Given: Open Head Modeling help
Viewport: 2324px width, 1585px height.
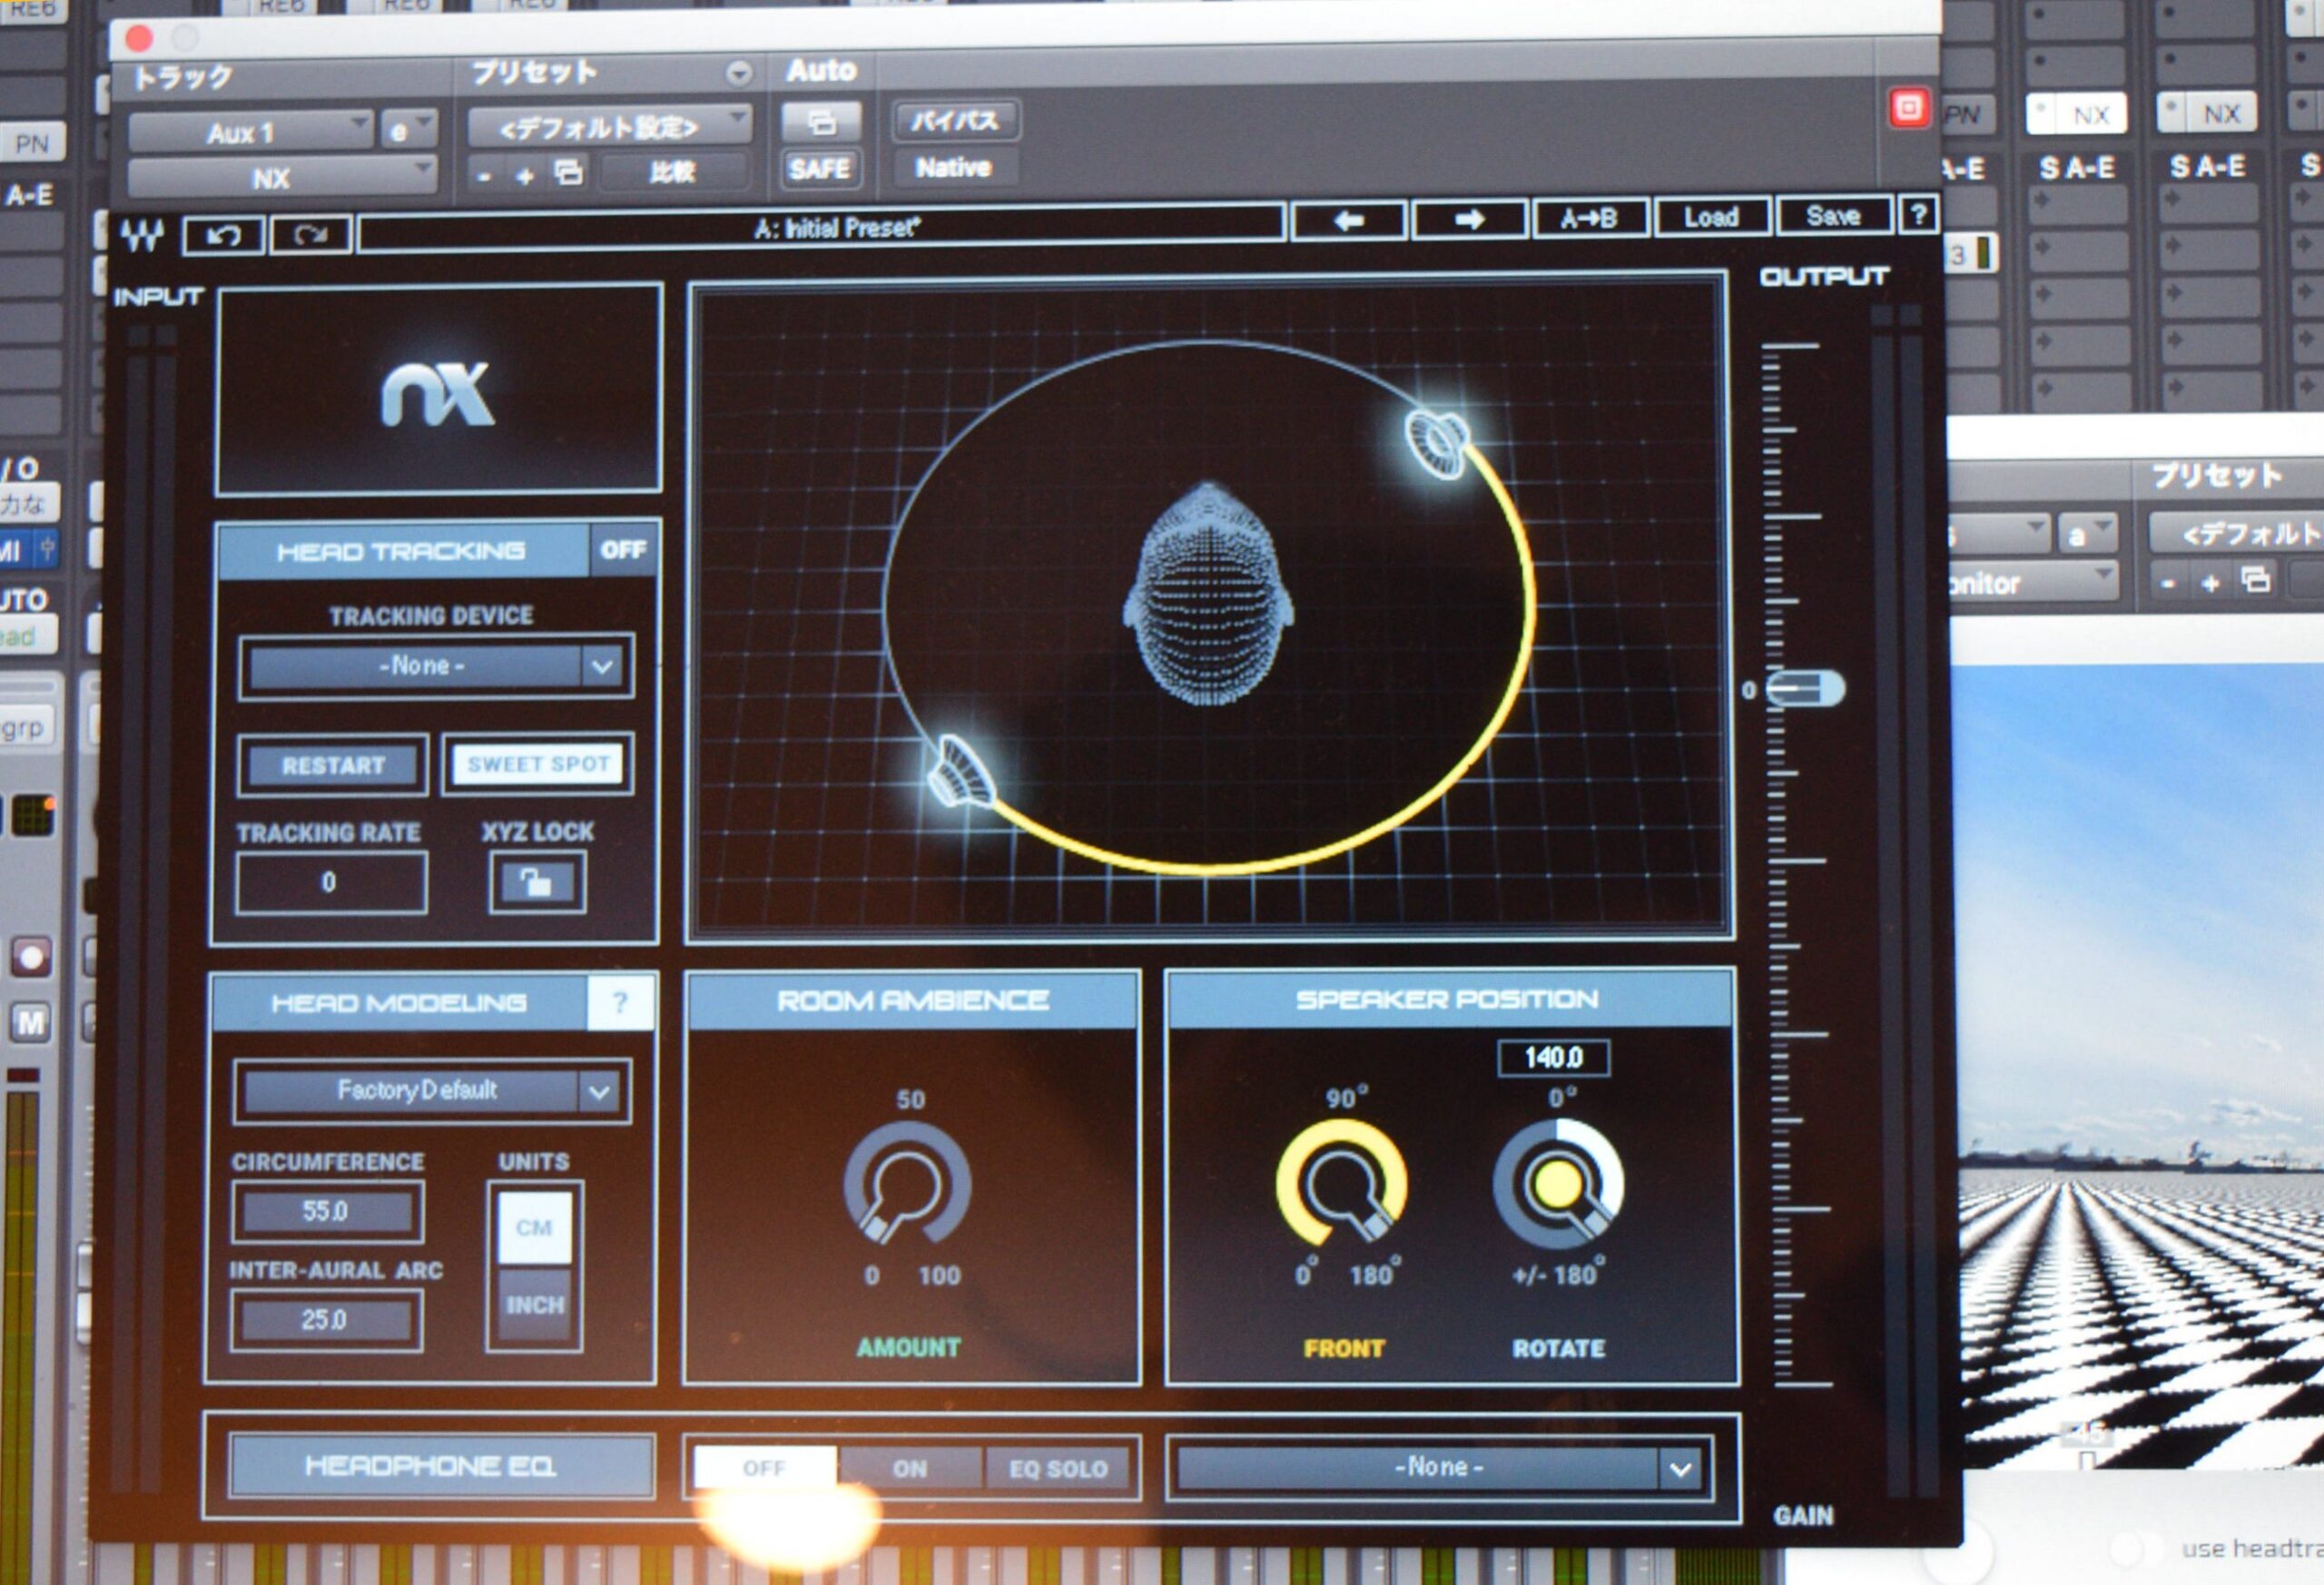Looking at the screenshot, I should pyautogui.click(x=620, y=1002).
